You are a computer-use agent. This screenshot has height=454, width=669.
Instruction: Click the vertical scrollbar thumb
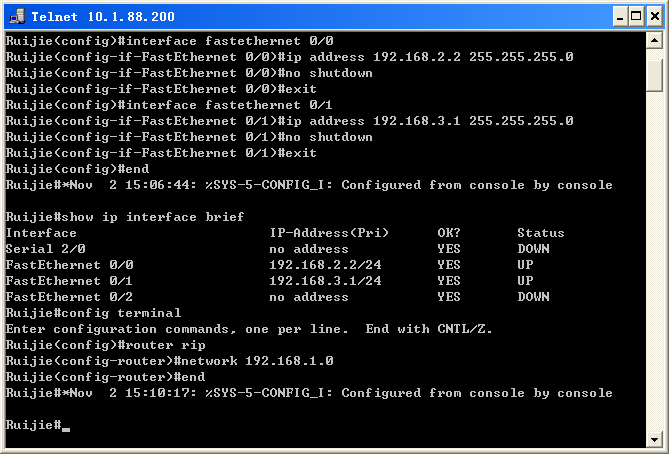[654, 73]
